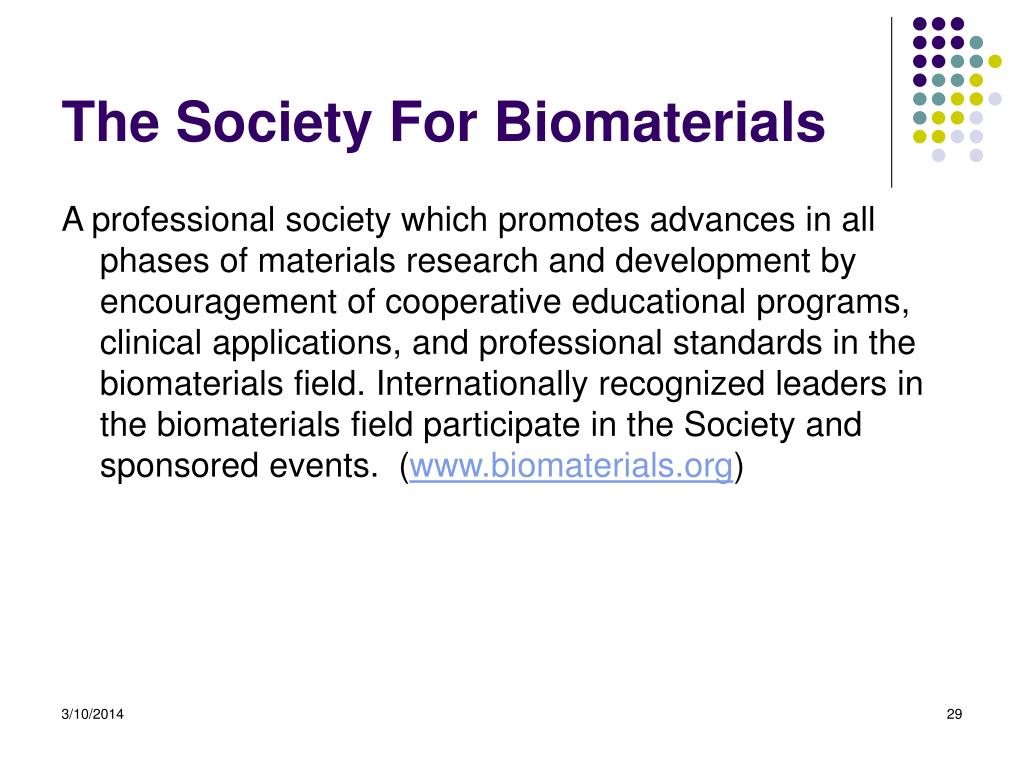Screen dimensions: 1024x768
Task: Click the phrase cooperative educational programs
Action: (647, 302)
